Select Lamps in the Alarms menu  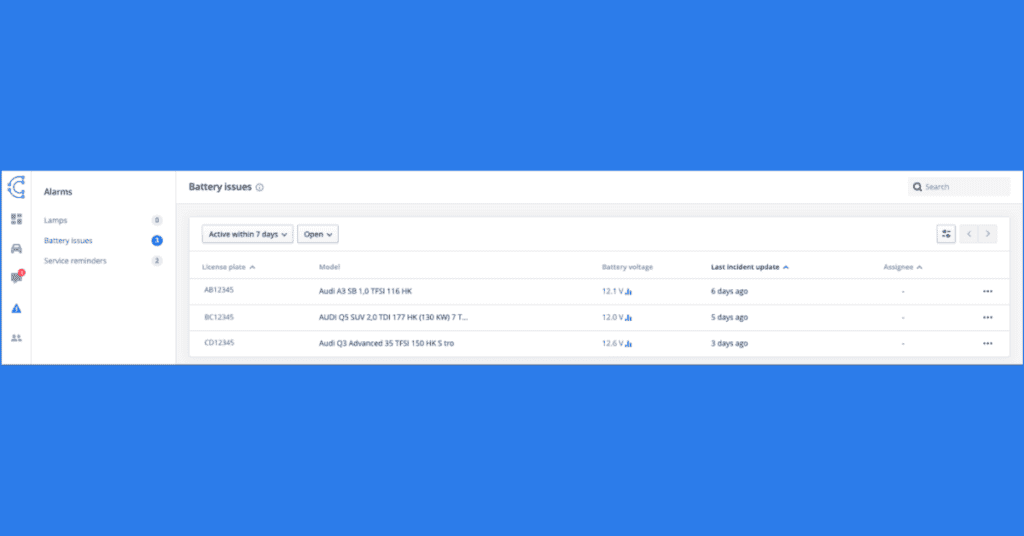click(56, 220)
